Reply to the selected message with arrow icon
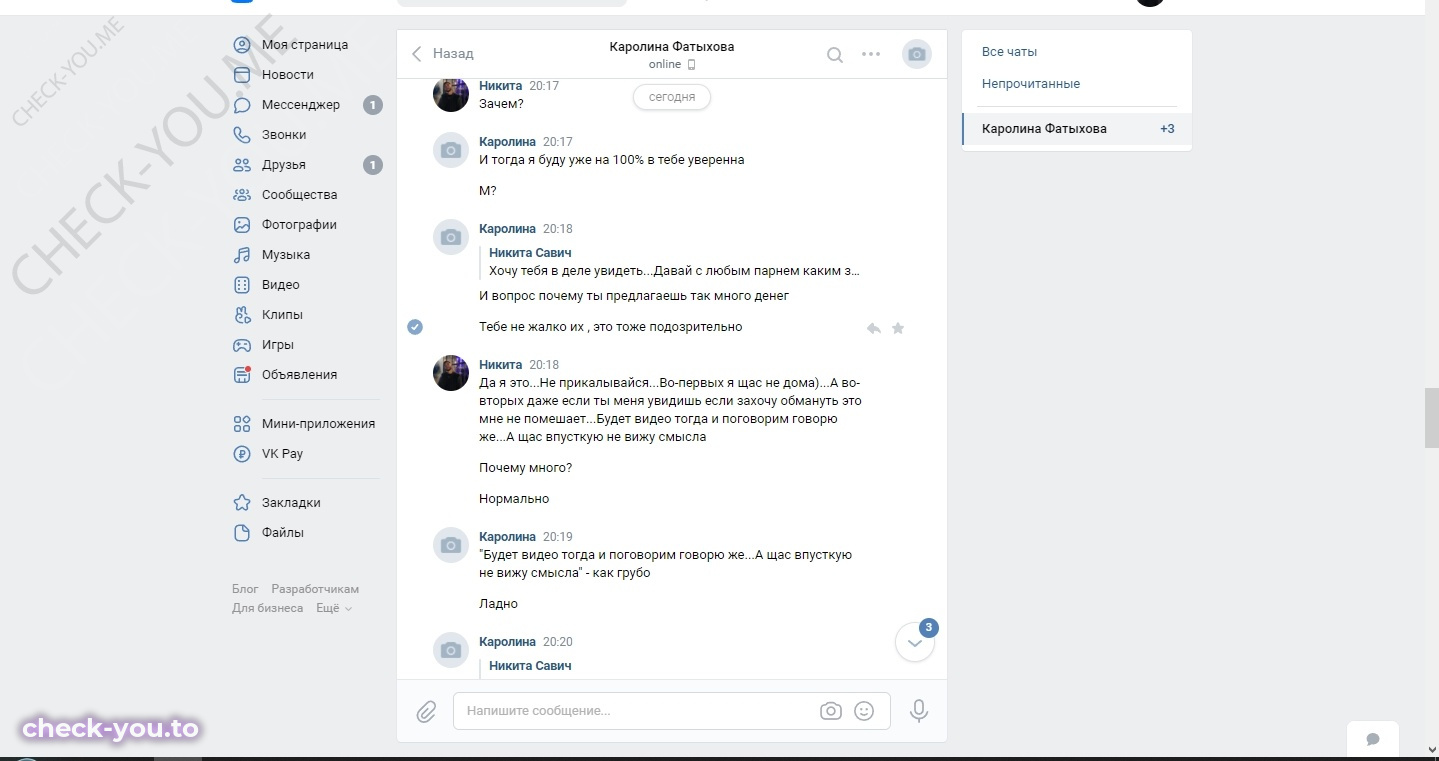1439x761 pixels. point(874,328)
